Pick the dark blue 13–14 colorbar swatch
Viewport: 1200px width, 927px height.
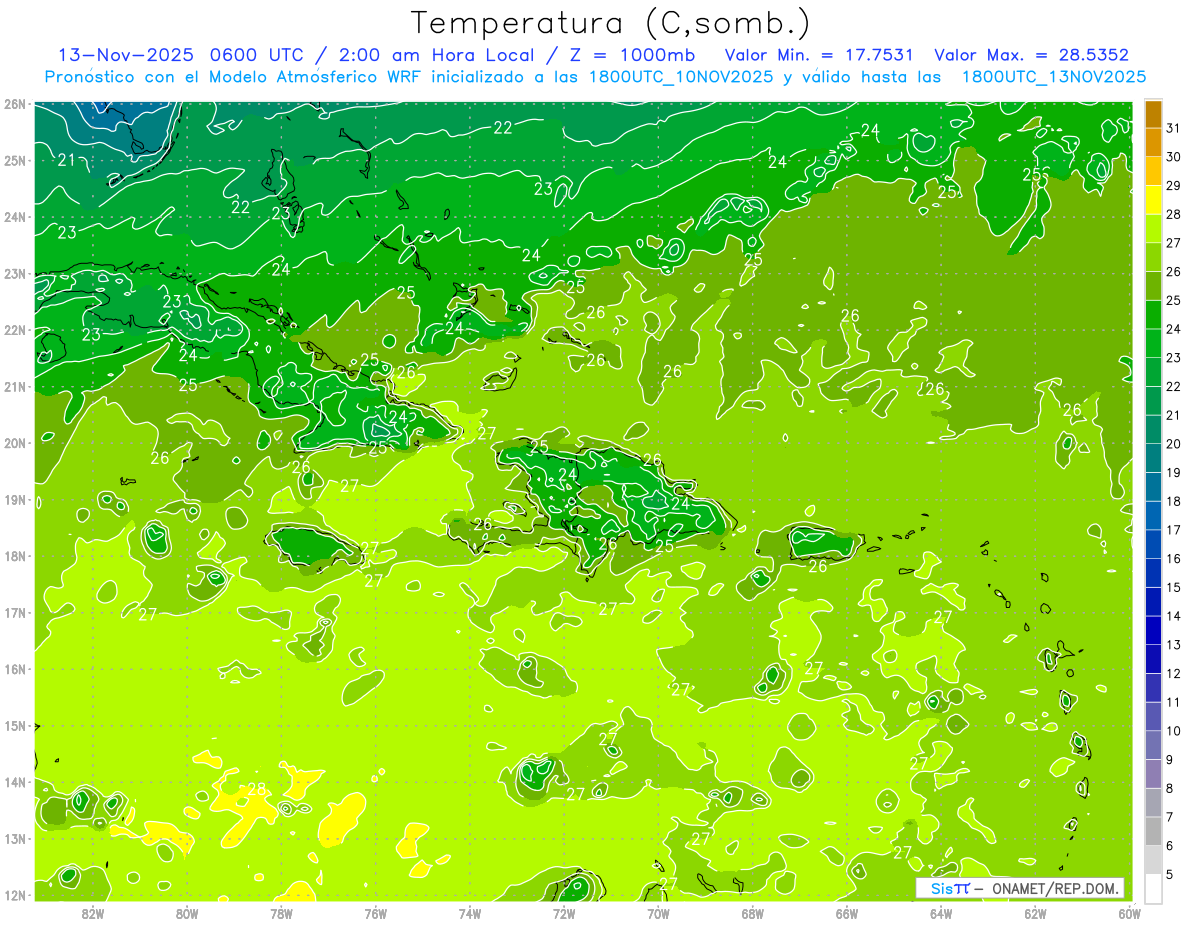pyautogui.click(x=1153, y=630)
